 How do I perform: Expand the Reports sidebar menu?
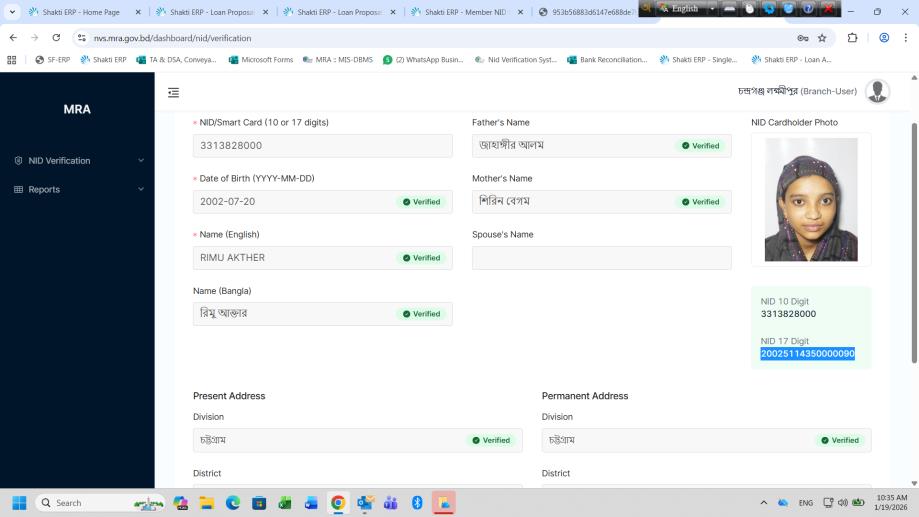click(x=77, y=189)
